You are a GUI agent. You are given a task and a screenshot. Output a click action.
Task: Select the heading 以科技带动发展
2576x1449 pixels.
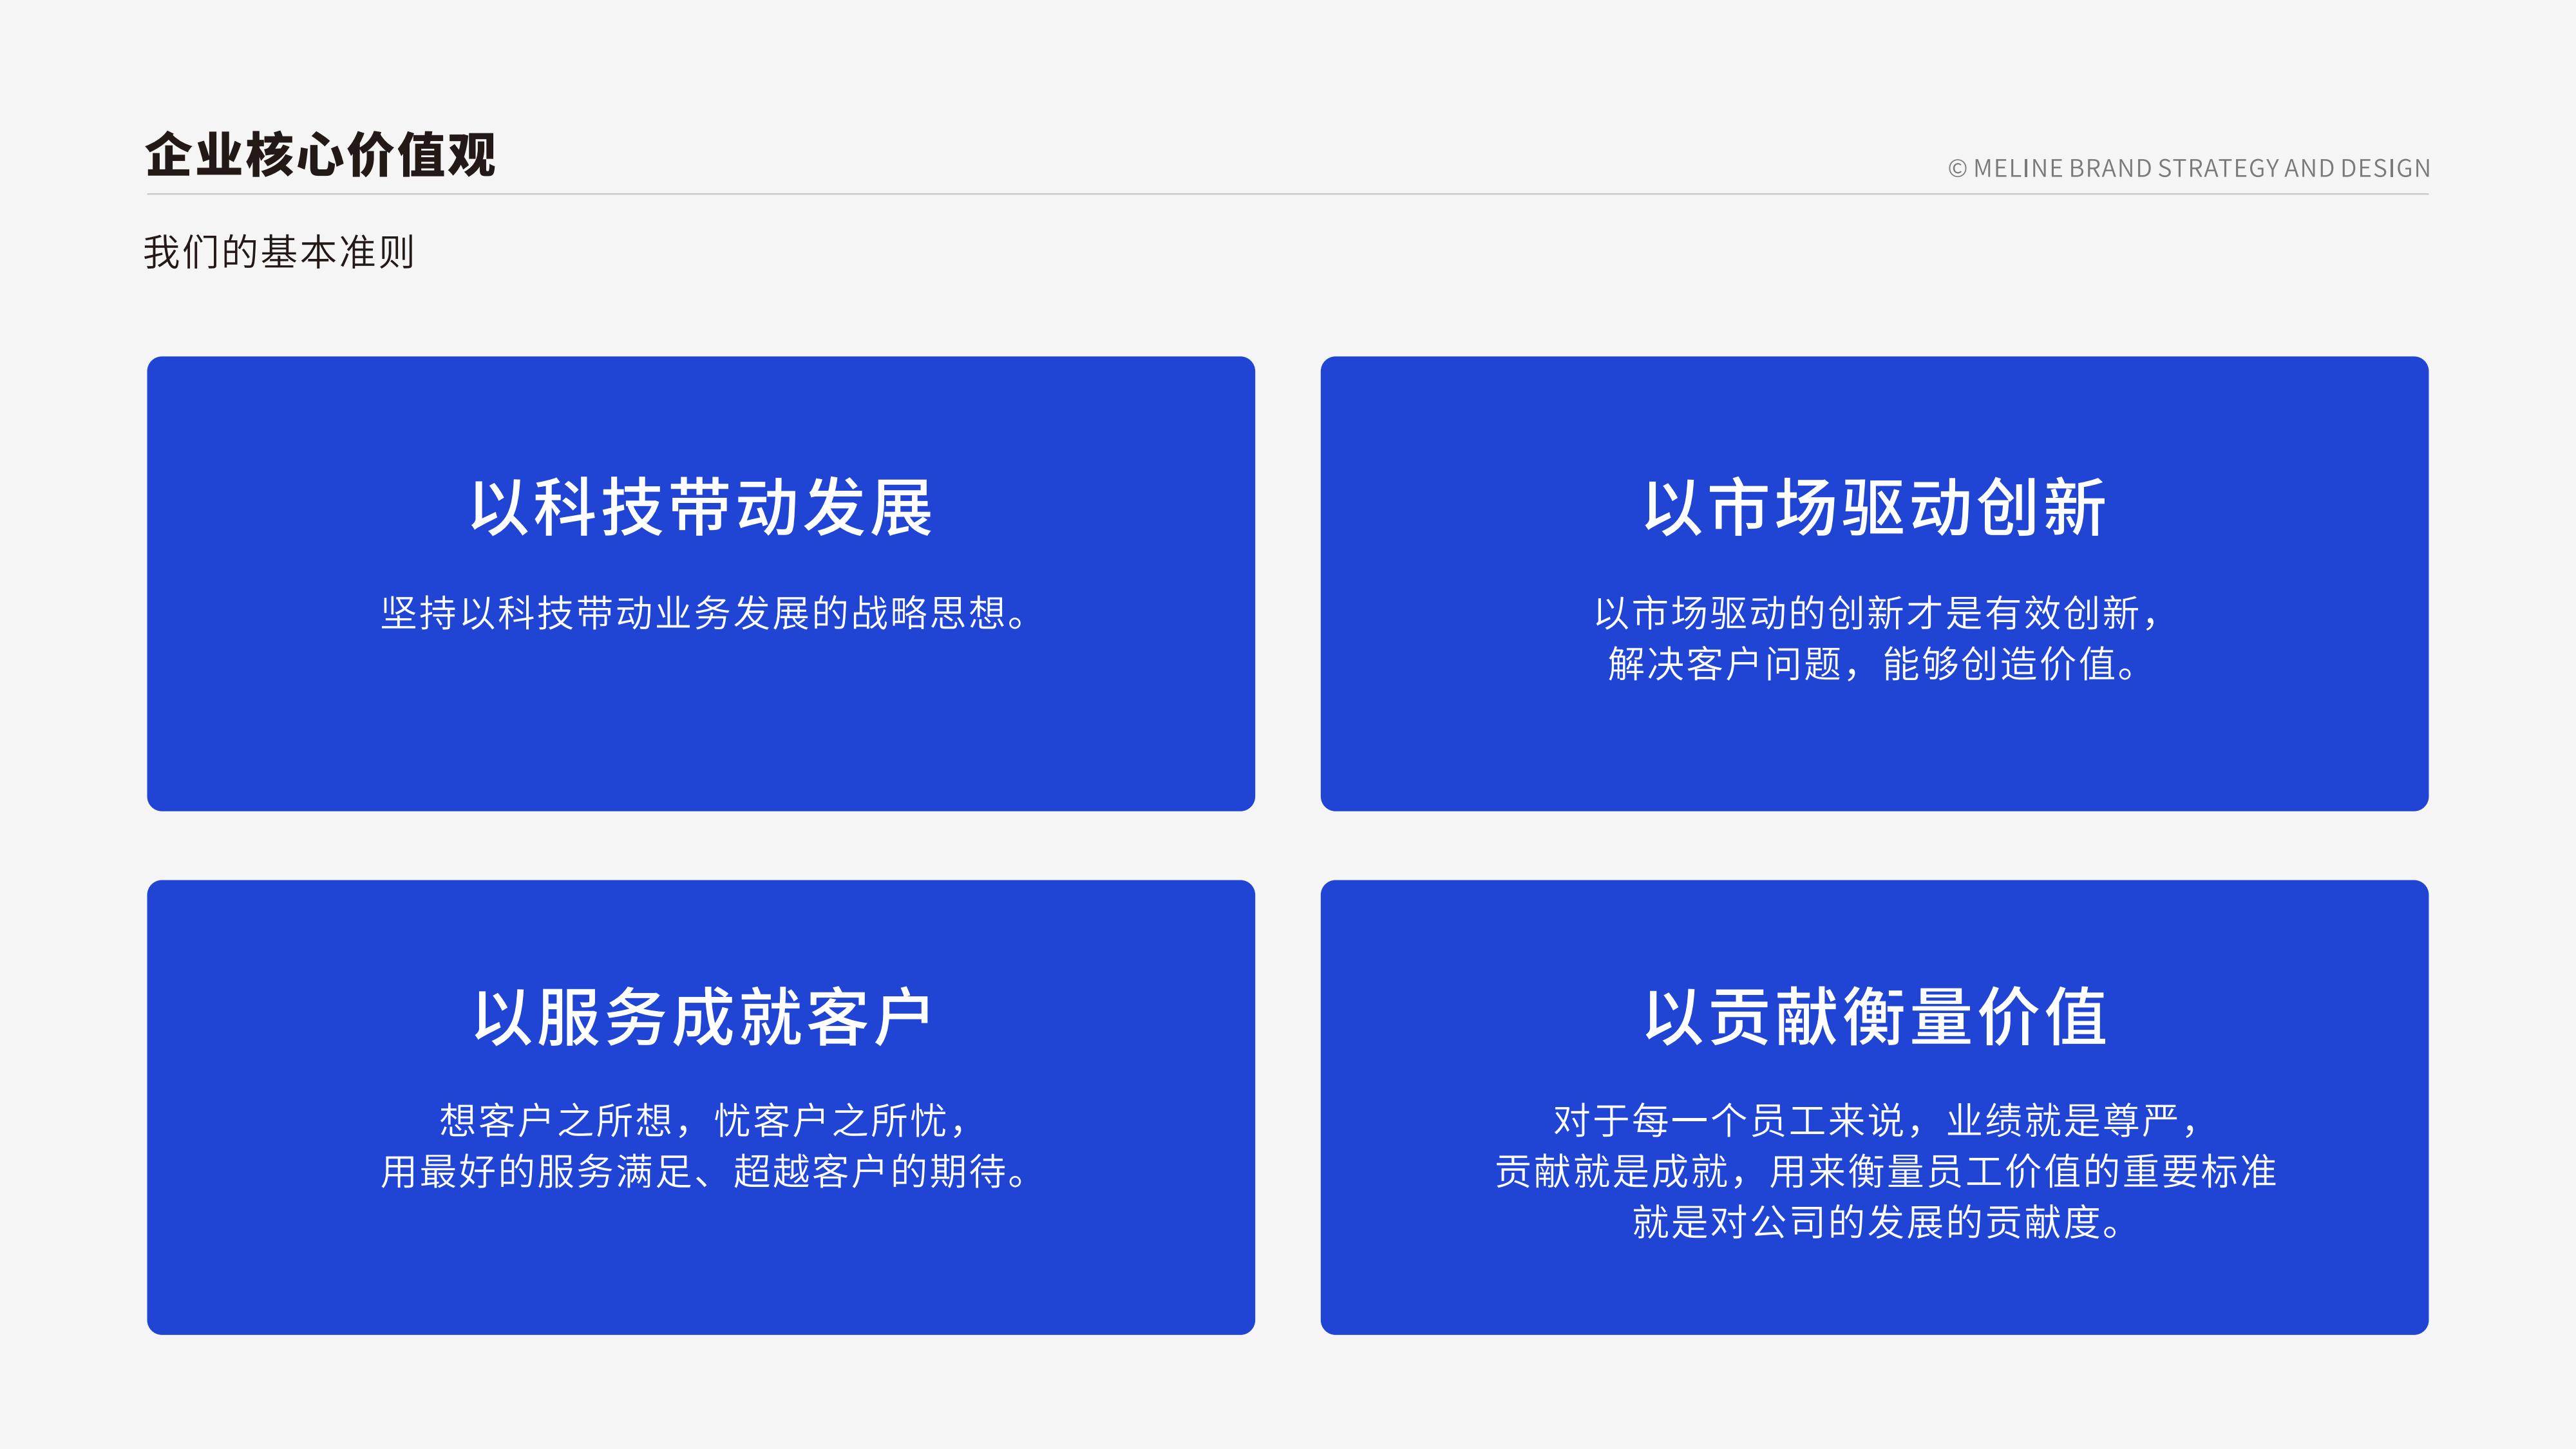701,507
